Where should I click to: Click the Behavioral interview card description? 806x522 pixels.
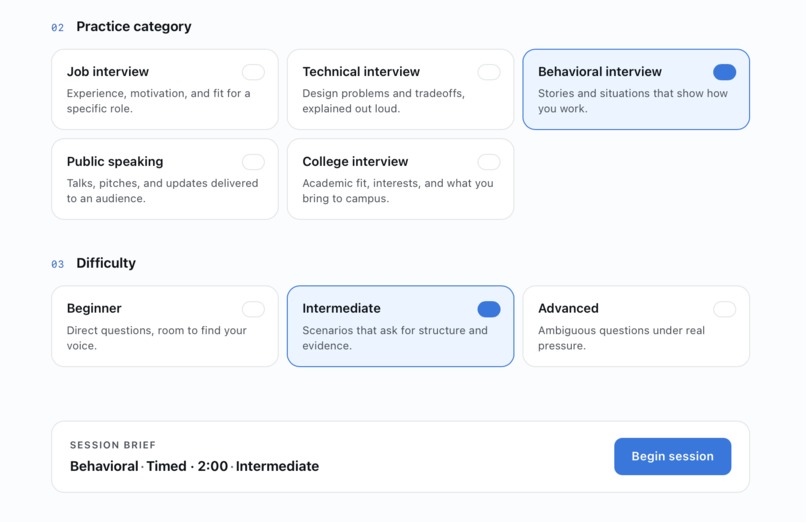coord(633,101)
